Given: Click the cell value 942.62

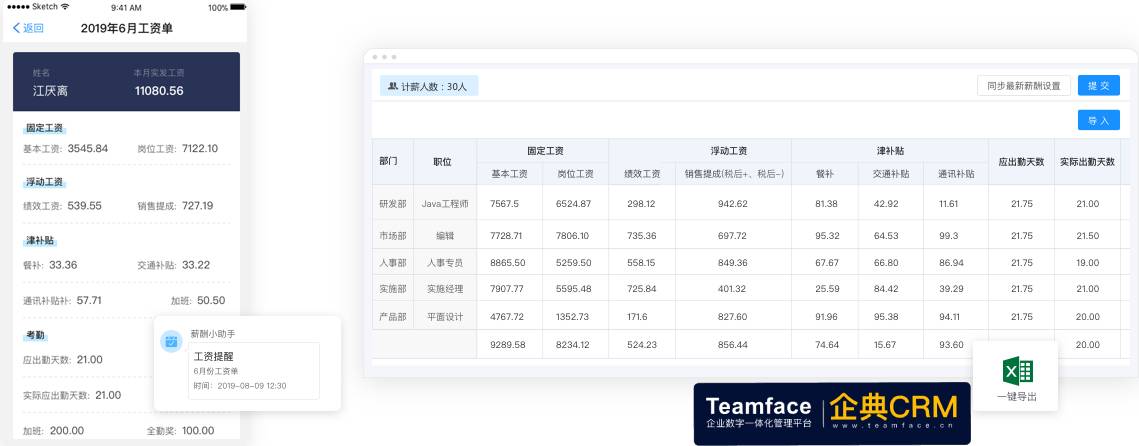Looking at the screenshot, I should tap(731, 203).
